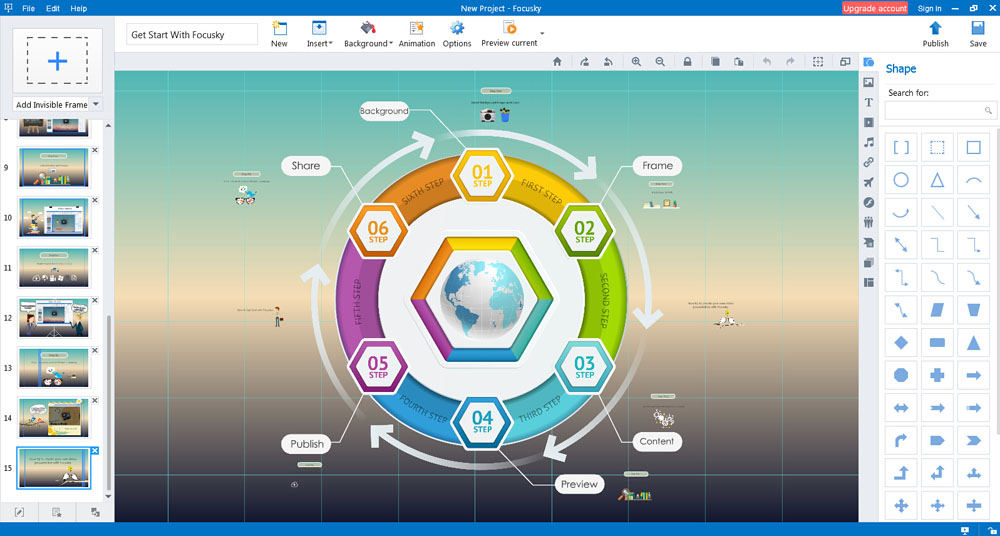Viewport: 1000px width, 536px height.
Task: Open the Shape panel icon
Action: click(x=869, y=62)
